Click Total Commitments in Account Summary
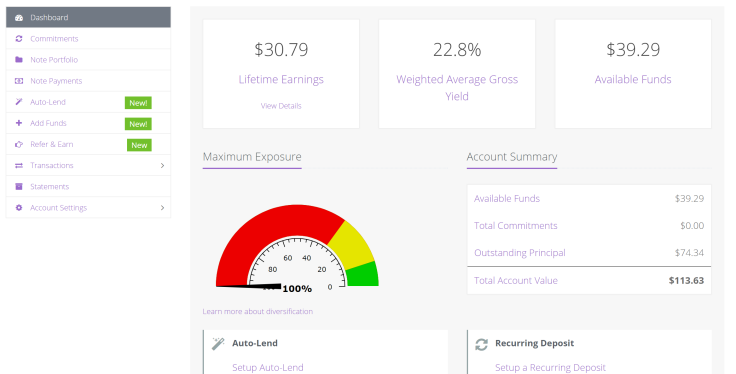 pyautogui.click(x=515, y=226)
